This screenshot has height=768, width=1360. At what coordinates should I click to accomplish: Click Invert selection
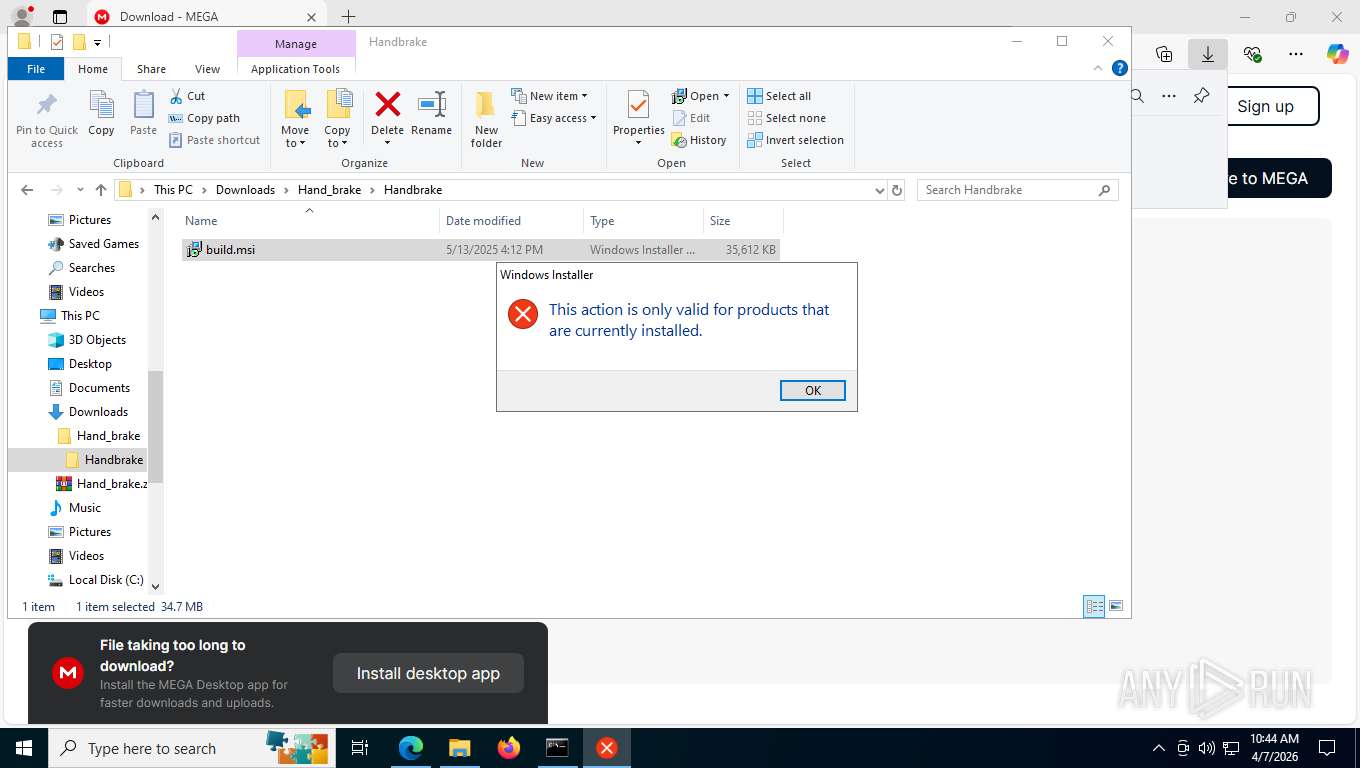(x=796, y=140)
